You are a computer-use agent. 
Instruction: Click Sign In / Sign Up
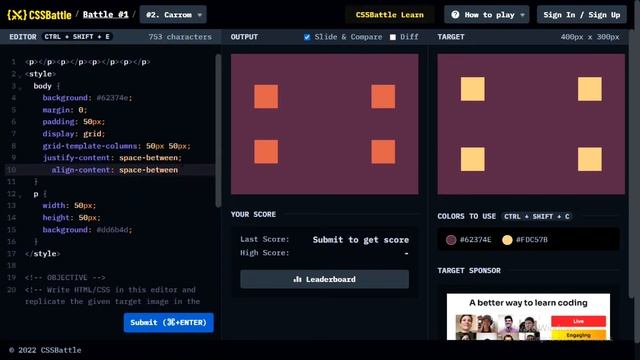[582, 15]
